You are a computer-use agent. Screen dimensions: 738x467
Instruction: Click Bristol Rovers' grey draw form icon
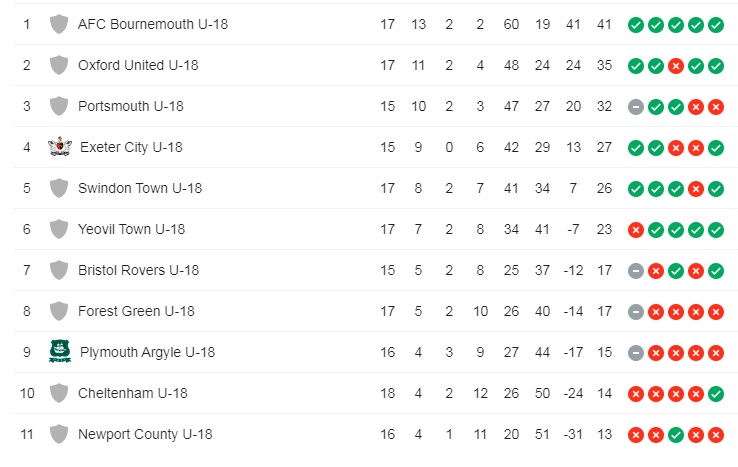coord(635,271)
